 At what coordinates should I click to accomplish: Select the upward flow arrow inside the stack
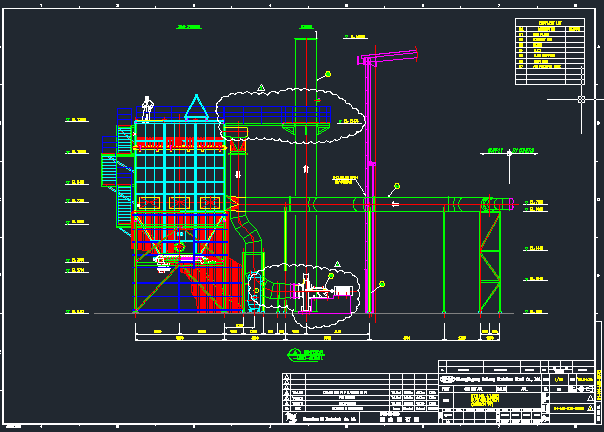click(306, 169)
